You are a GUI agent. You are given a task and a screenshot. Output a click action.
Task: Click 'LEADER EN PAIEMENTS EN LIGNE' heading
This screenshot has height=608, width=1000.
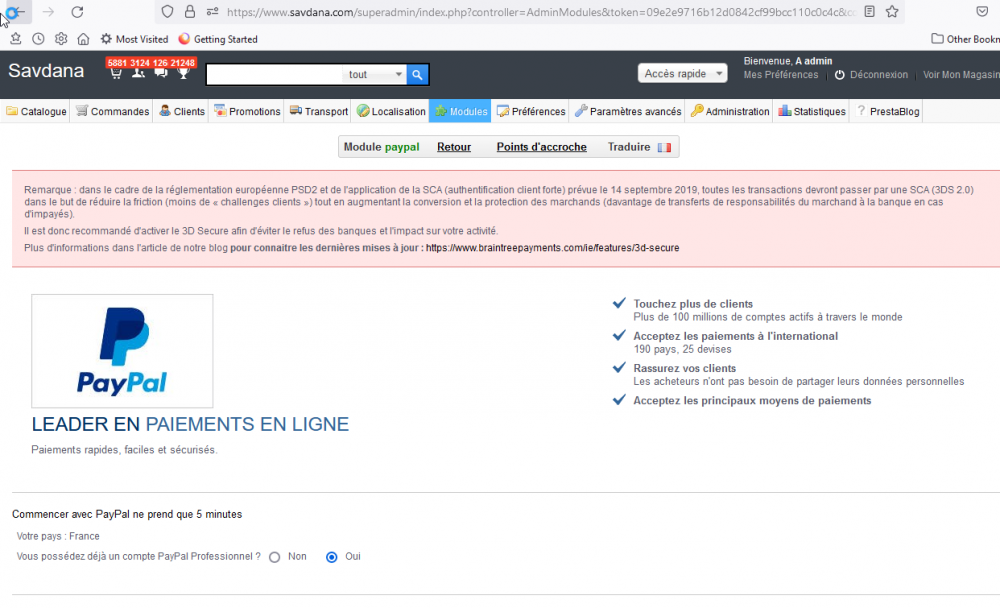tap(190, 424)
